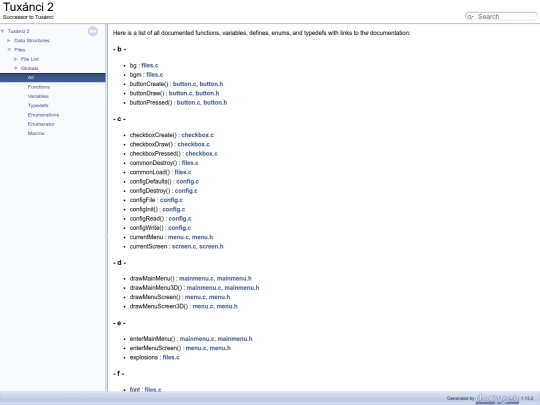Click the '- d -' section heading

pyautogui.click(x=119, y=263)
